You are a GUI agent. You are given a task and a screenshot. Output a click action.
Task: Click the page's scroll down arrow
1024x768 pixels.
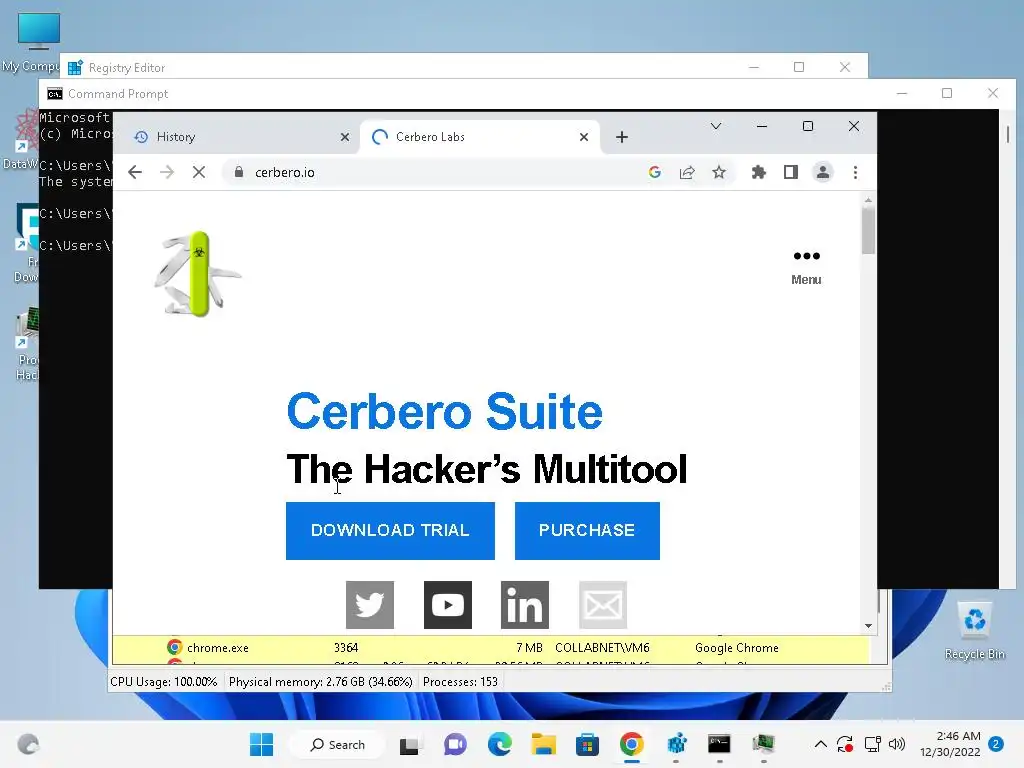tap(868, 626)
